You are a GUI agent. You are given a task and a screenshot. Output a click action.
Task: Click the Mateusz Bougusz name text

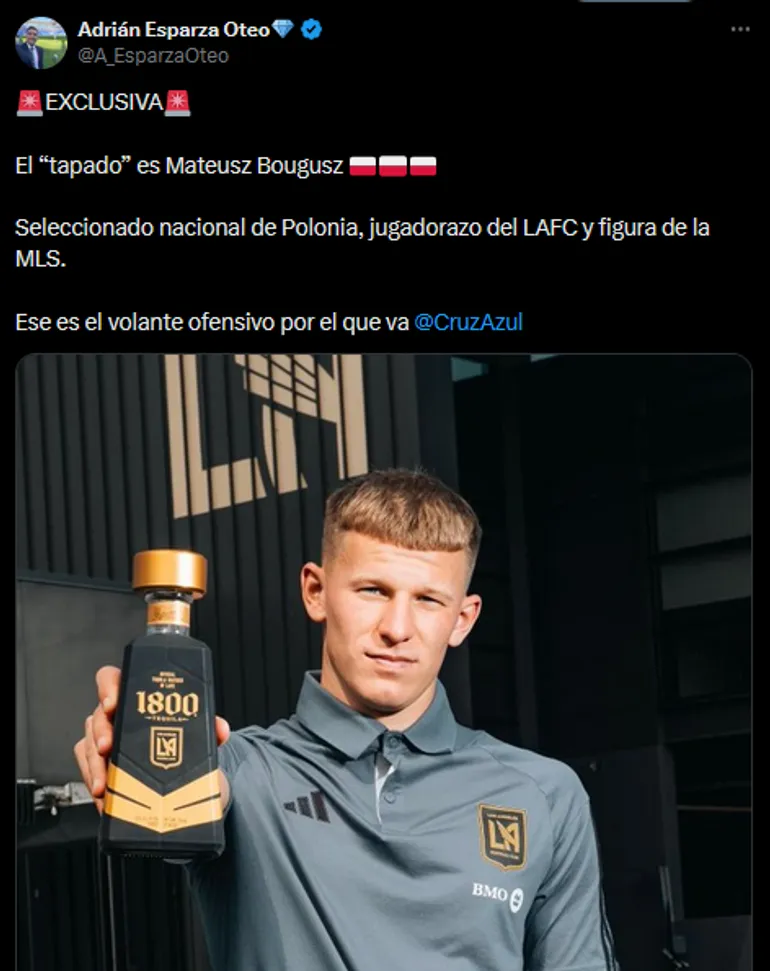tap(254, 166)
